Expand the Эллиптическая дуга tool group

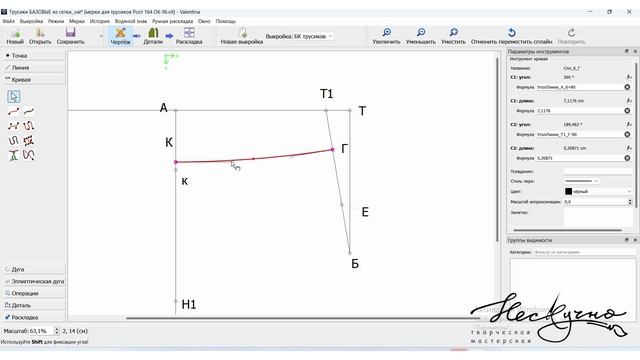click(x=34, y=281)
